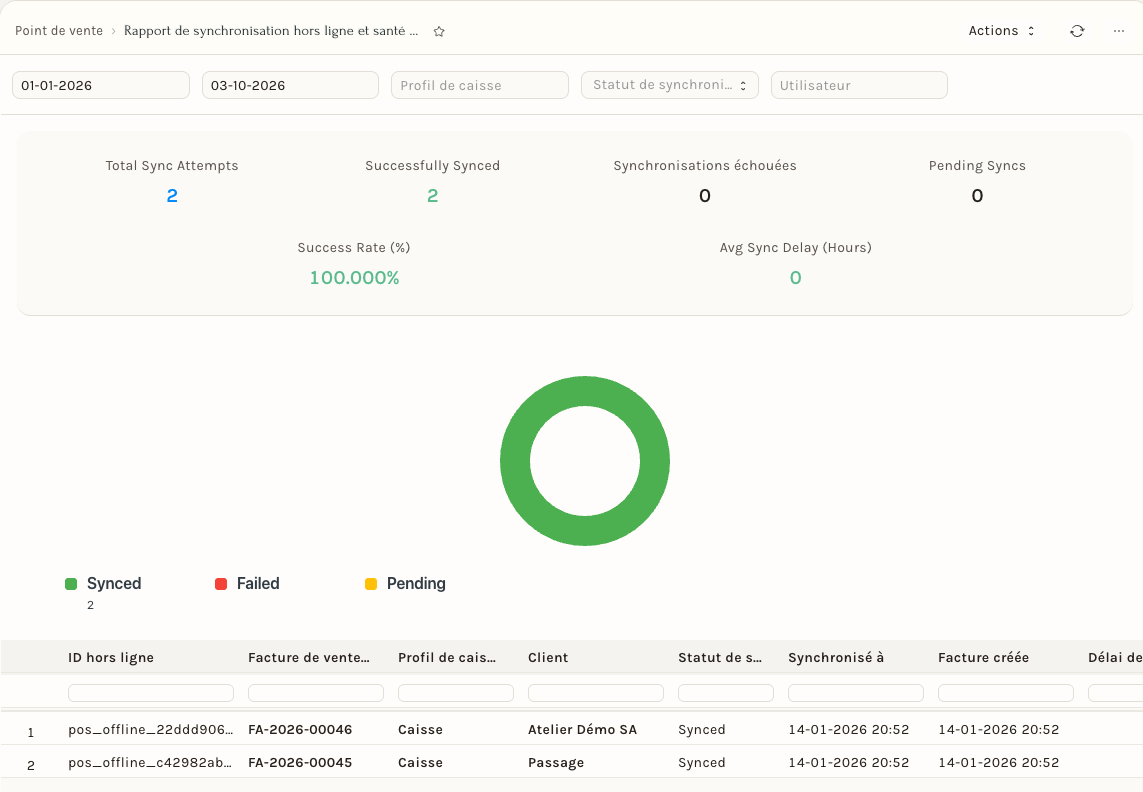Image resolution: width=1143 pixels, height=792 pixels.
Task: Filter the Facture de vente column
Action: [x=316, y=693]
